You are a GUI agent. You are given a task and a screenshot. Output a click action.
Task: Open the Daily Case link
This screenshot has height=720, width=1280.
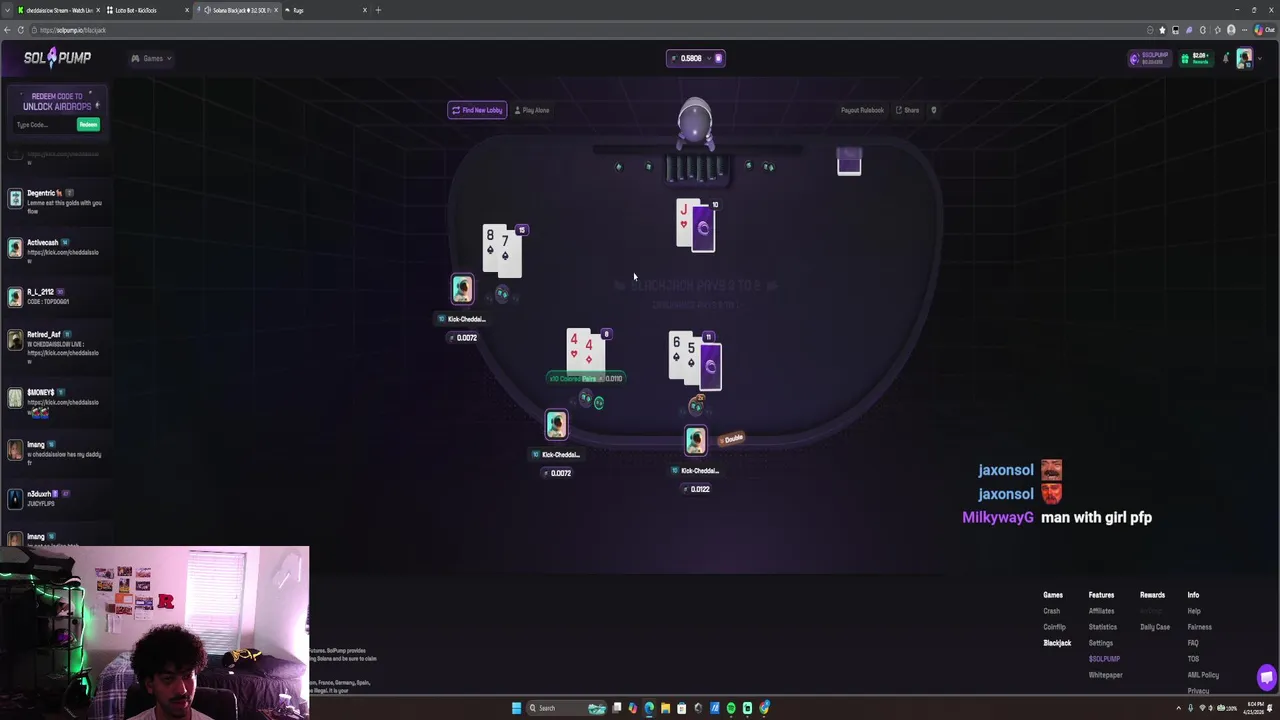[1154, 627]
